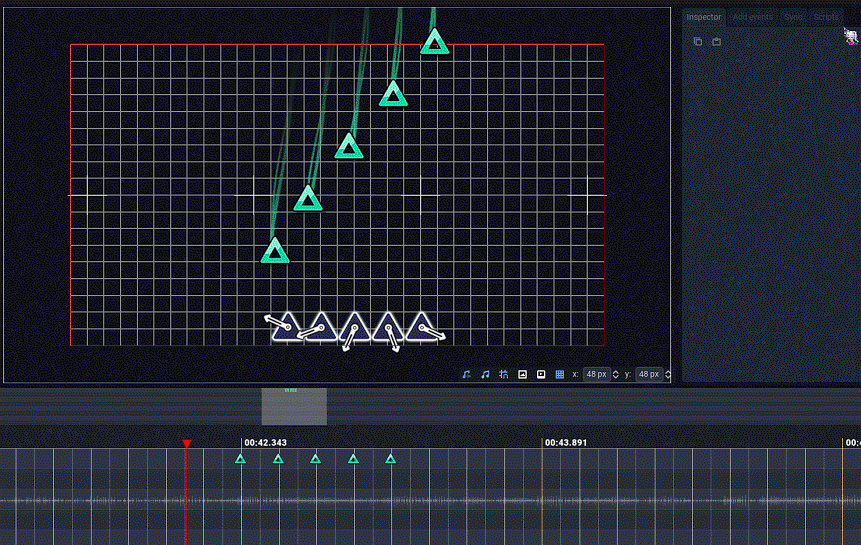This screenshot has height=545, width=861.
Task: Select the third green note marker on timeline
Action: (x=315, y=459)
